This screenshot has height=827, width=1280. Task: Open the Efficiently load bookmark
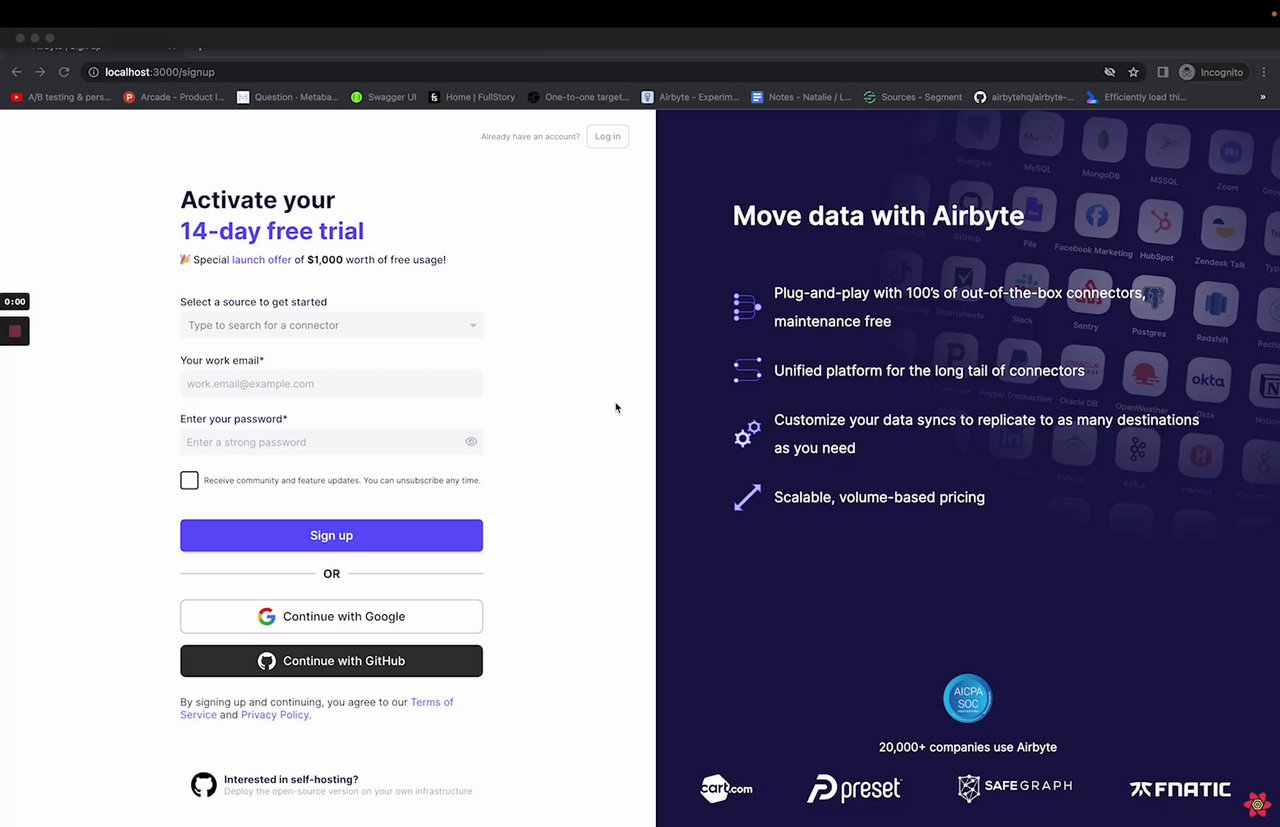(x=1137, y=97)
